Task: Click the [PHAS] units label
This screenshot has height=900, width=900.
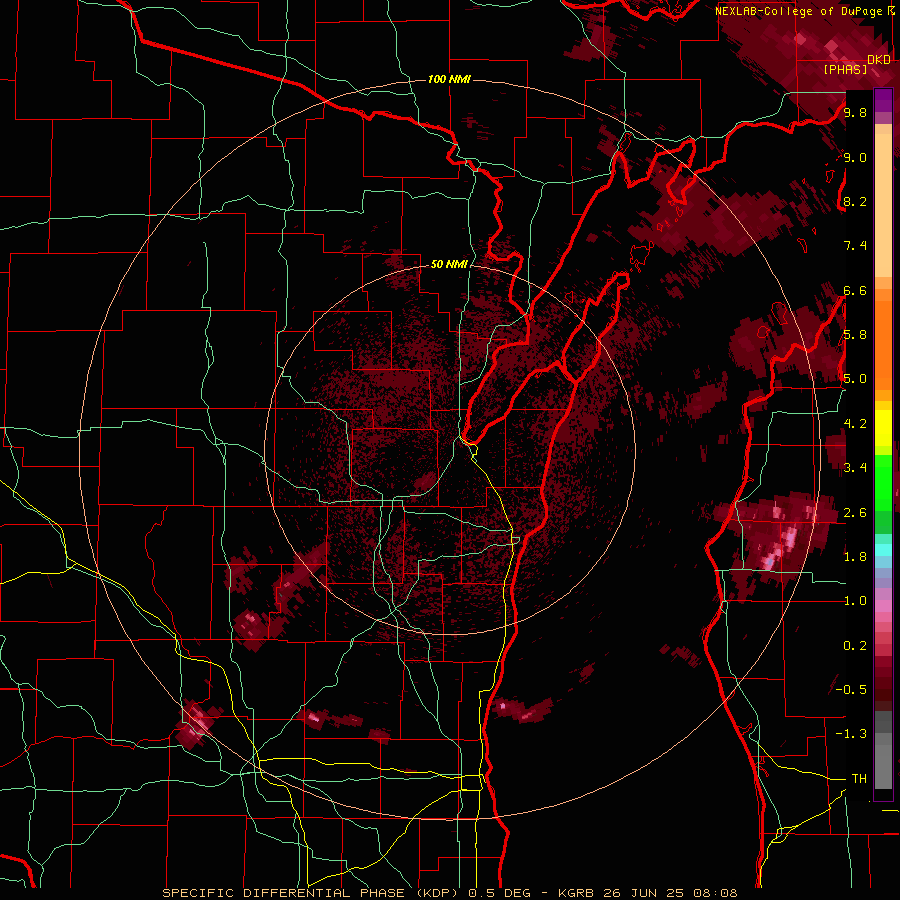Action: [x=845, y=70]
